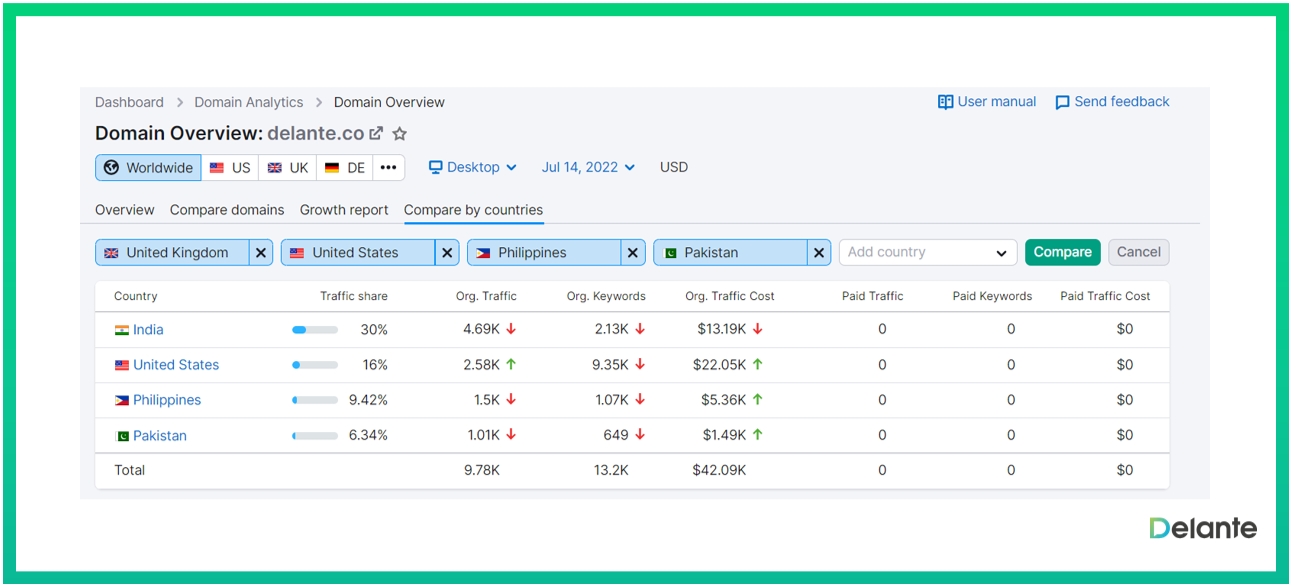Click the 9.35K keywords value
The width and height of the screenshot is (1292, 584).
(x=610, y=365)
